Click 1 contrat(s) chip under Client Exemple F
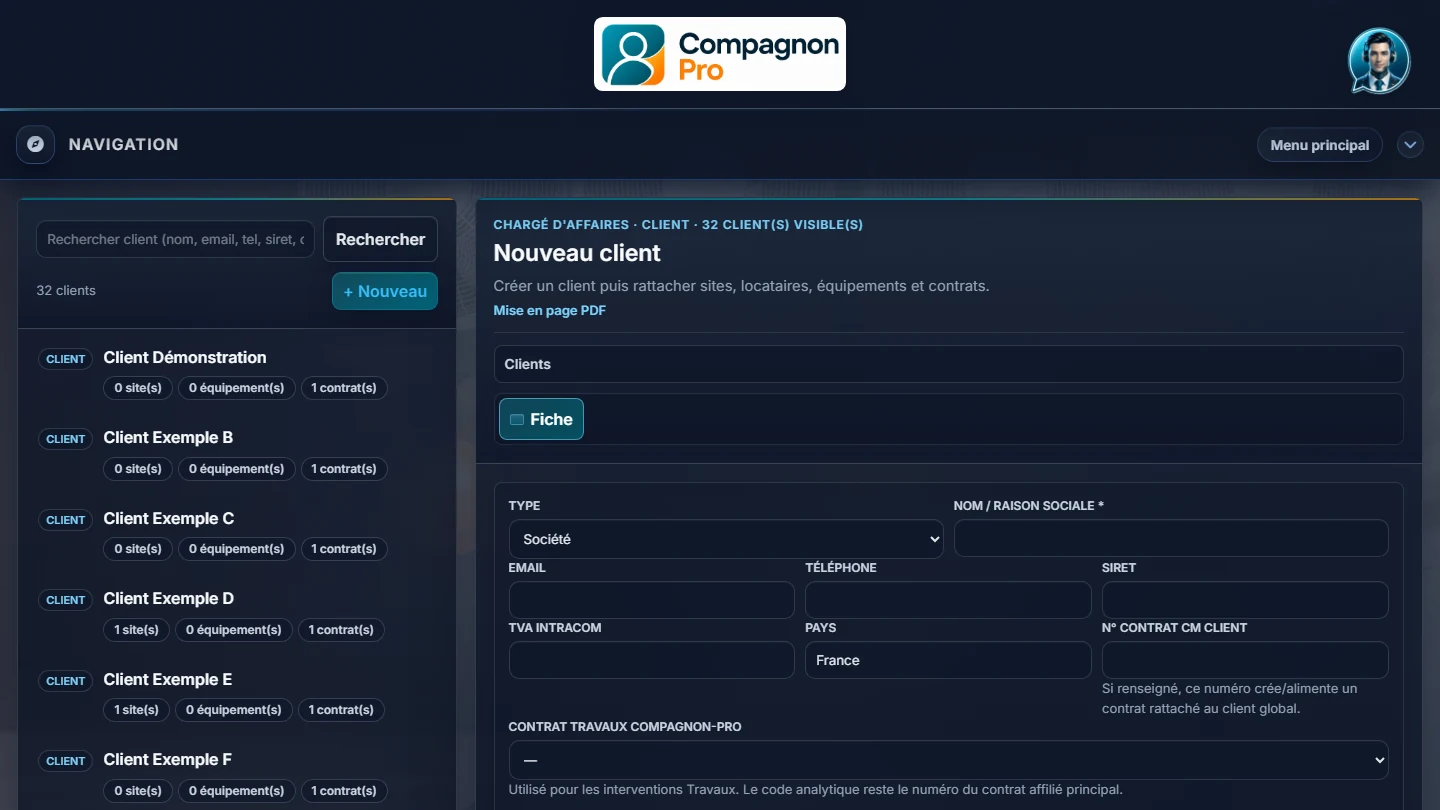This screenshot has width=1440, height=810. click(344, 791)
